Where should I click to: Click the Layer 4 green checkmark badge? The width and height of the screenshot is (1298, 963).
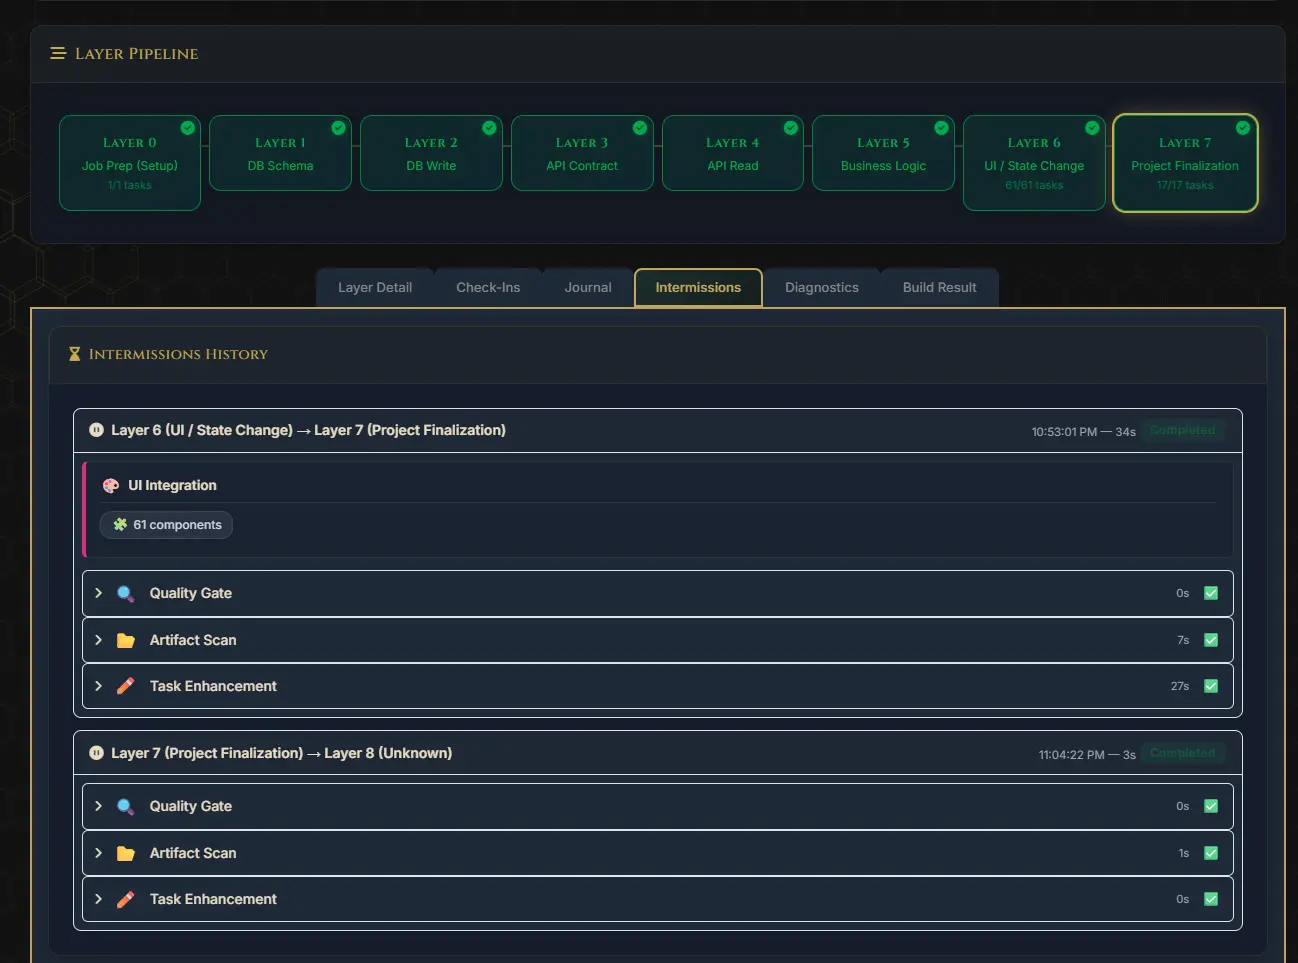791,128
